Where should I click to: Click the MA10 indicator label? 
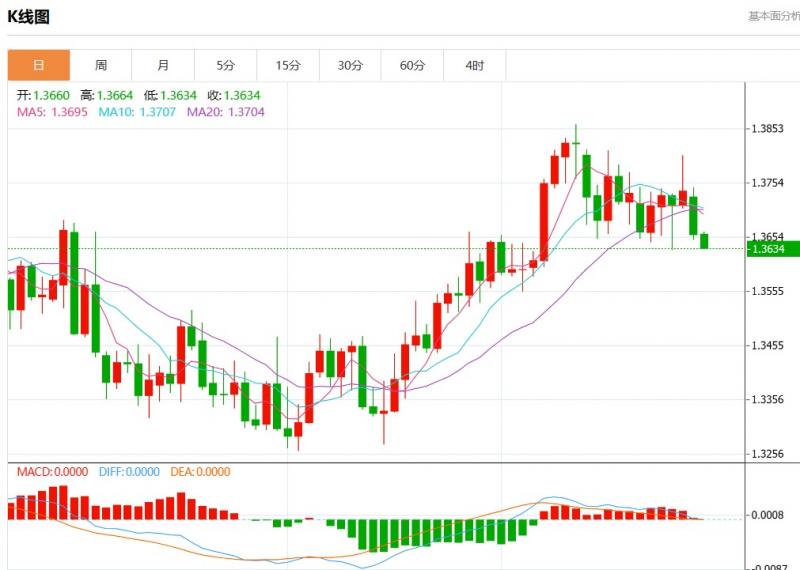click(138, 112)
